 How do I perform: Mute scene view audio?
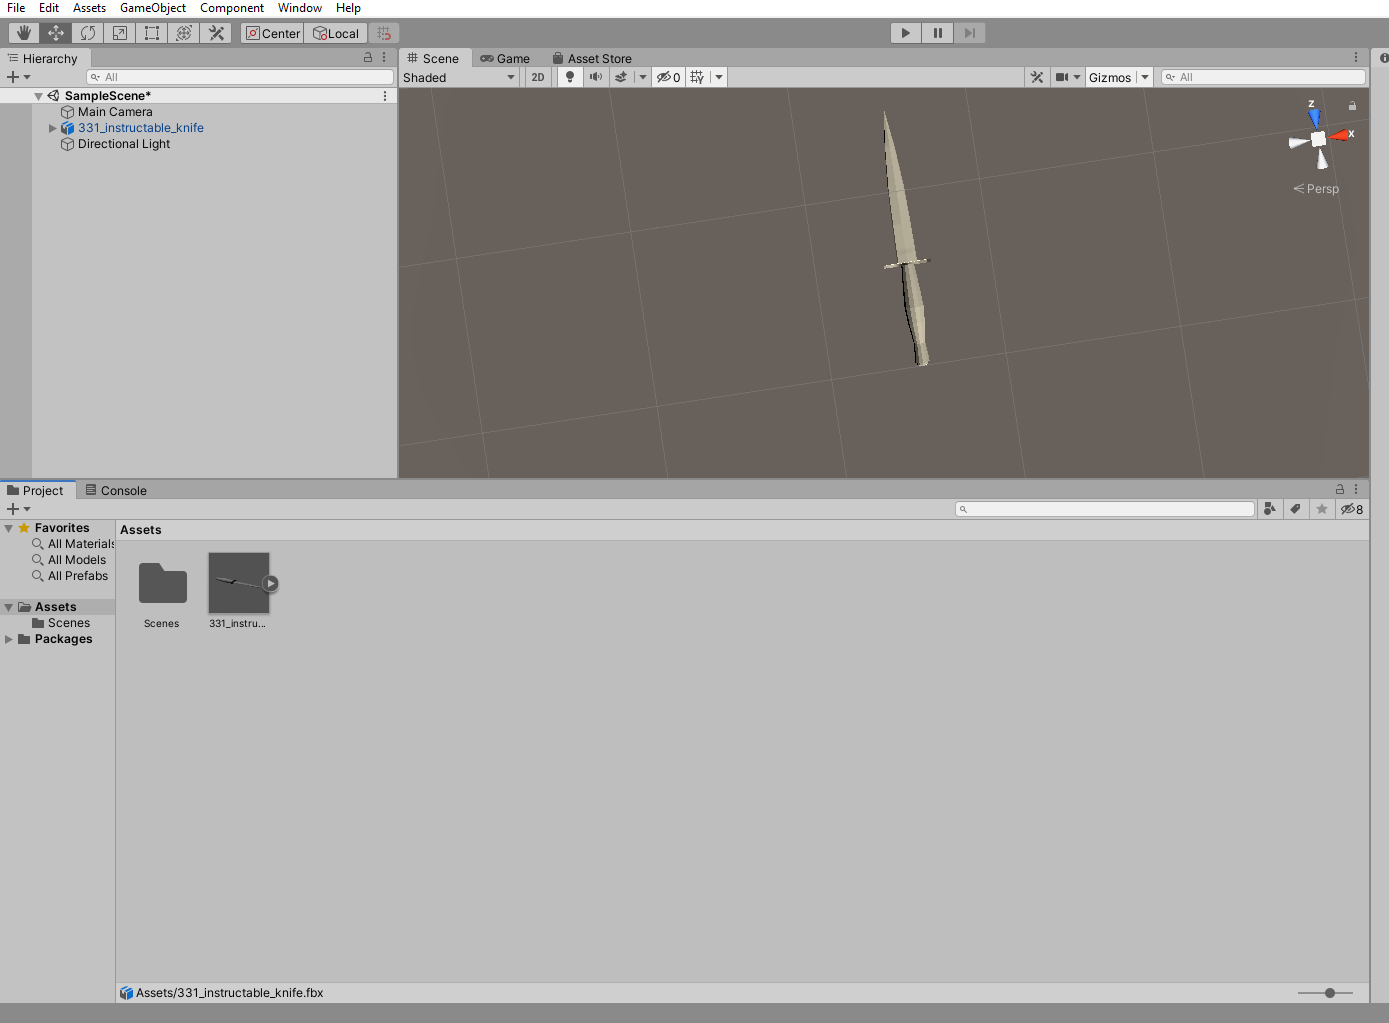click(x=596, y=77)
